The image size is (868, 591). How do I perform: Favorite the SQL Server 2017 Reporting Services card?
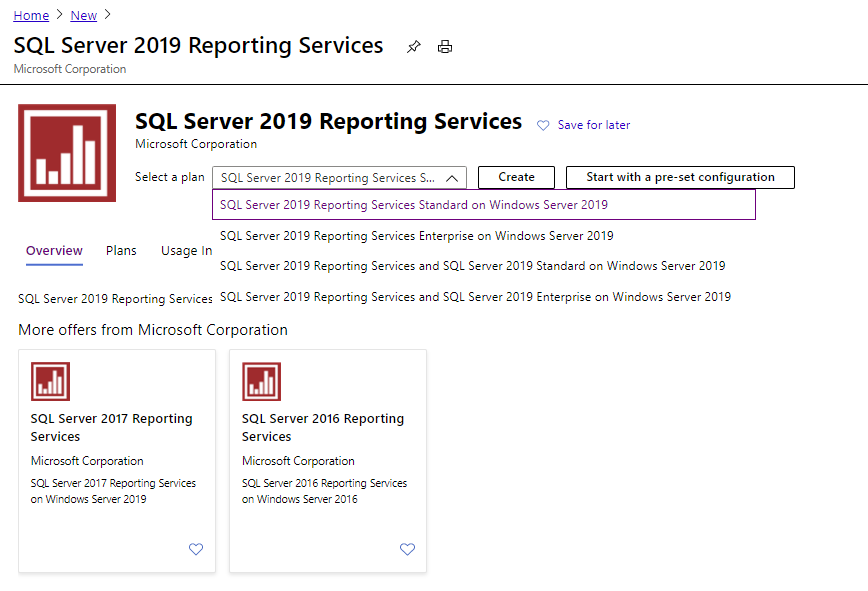coord(196,549)
